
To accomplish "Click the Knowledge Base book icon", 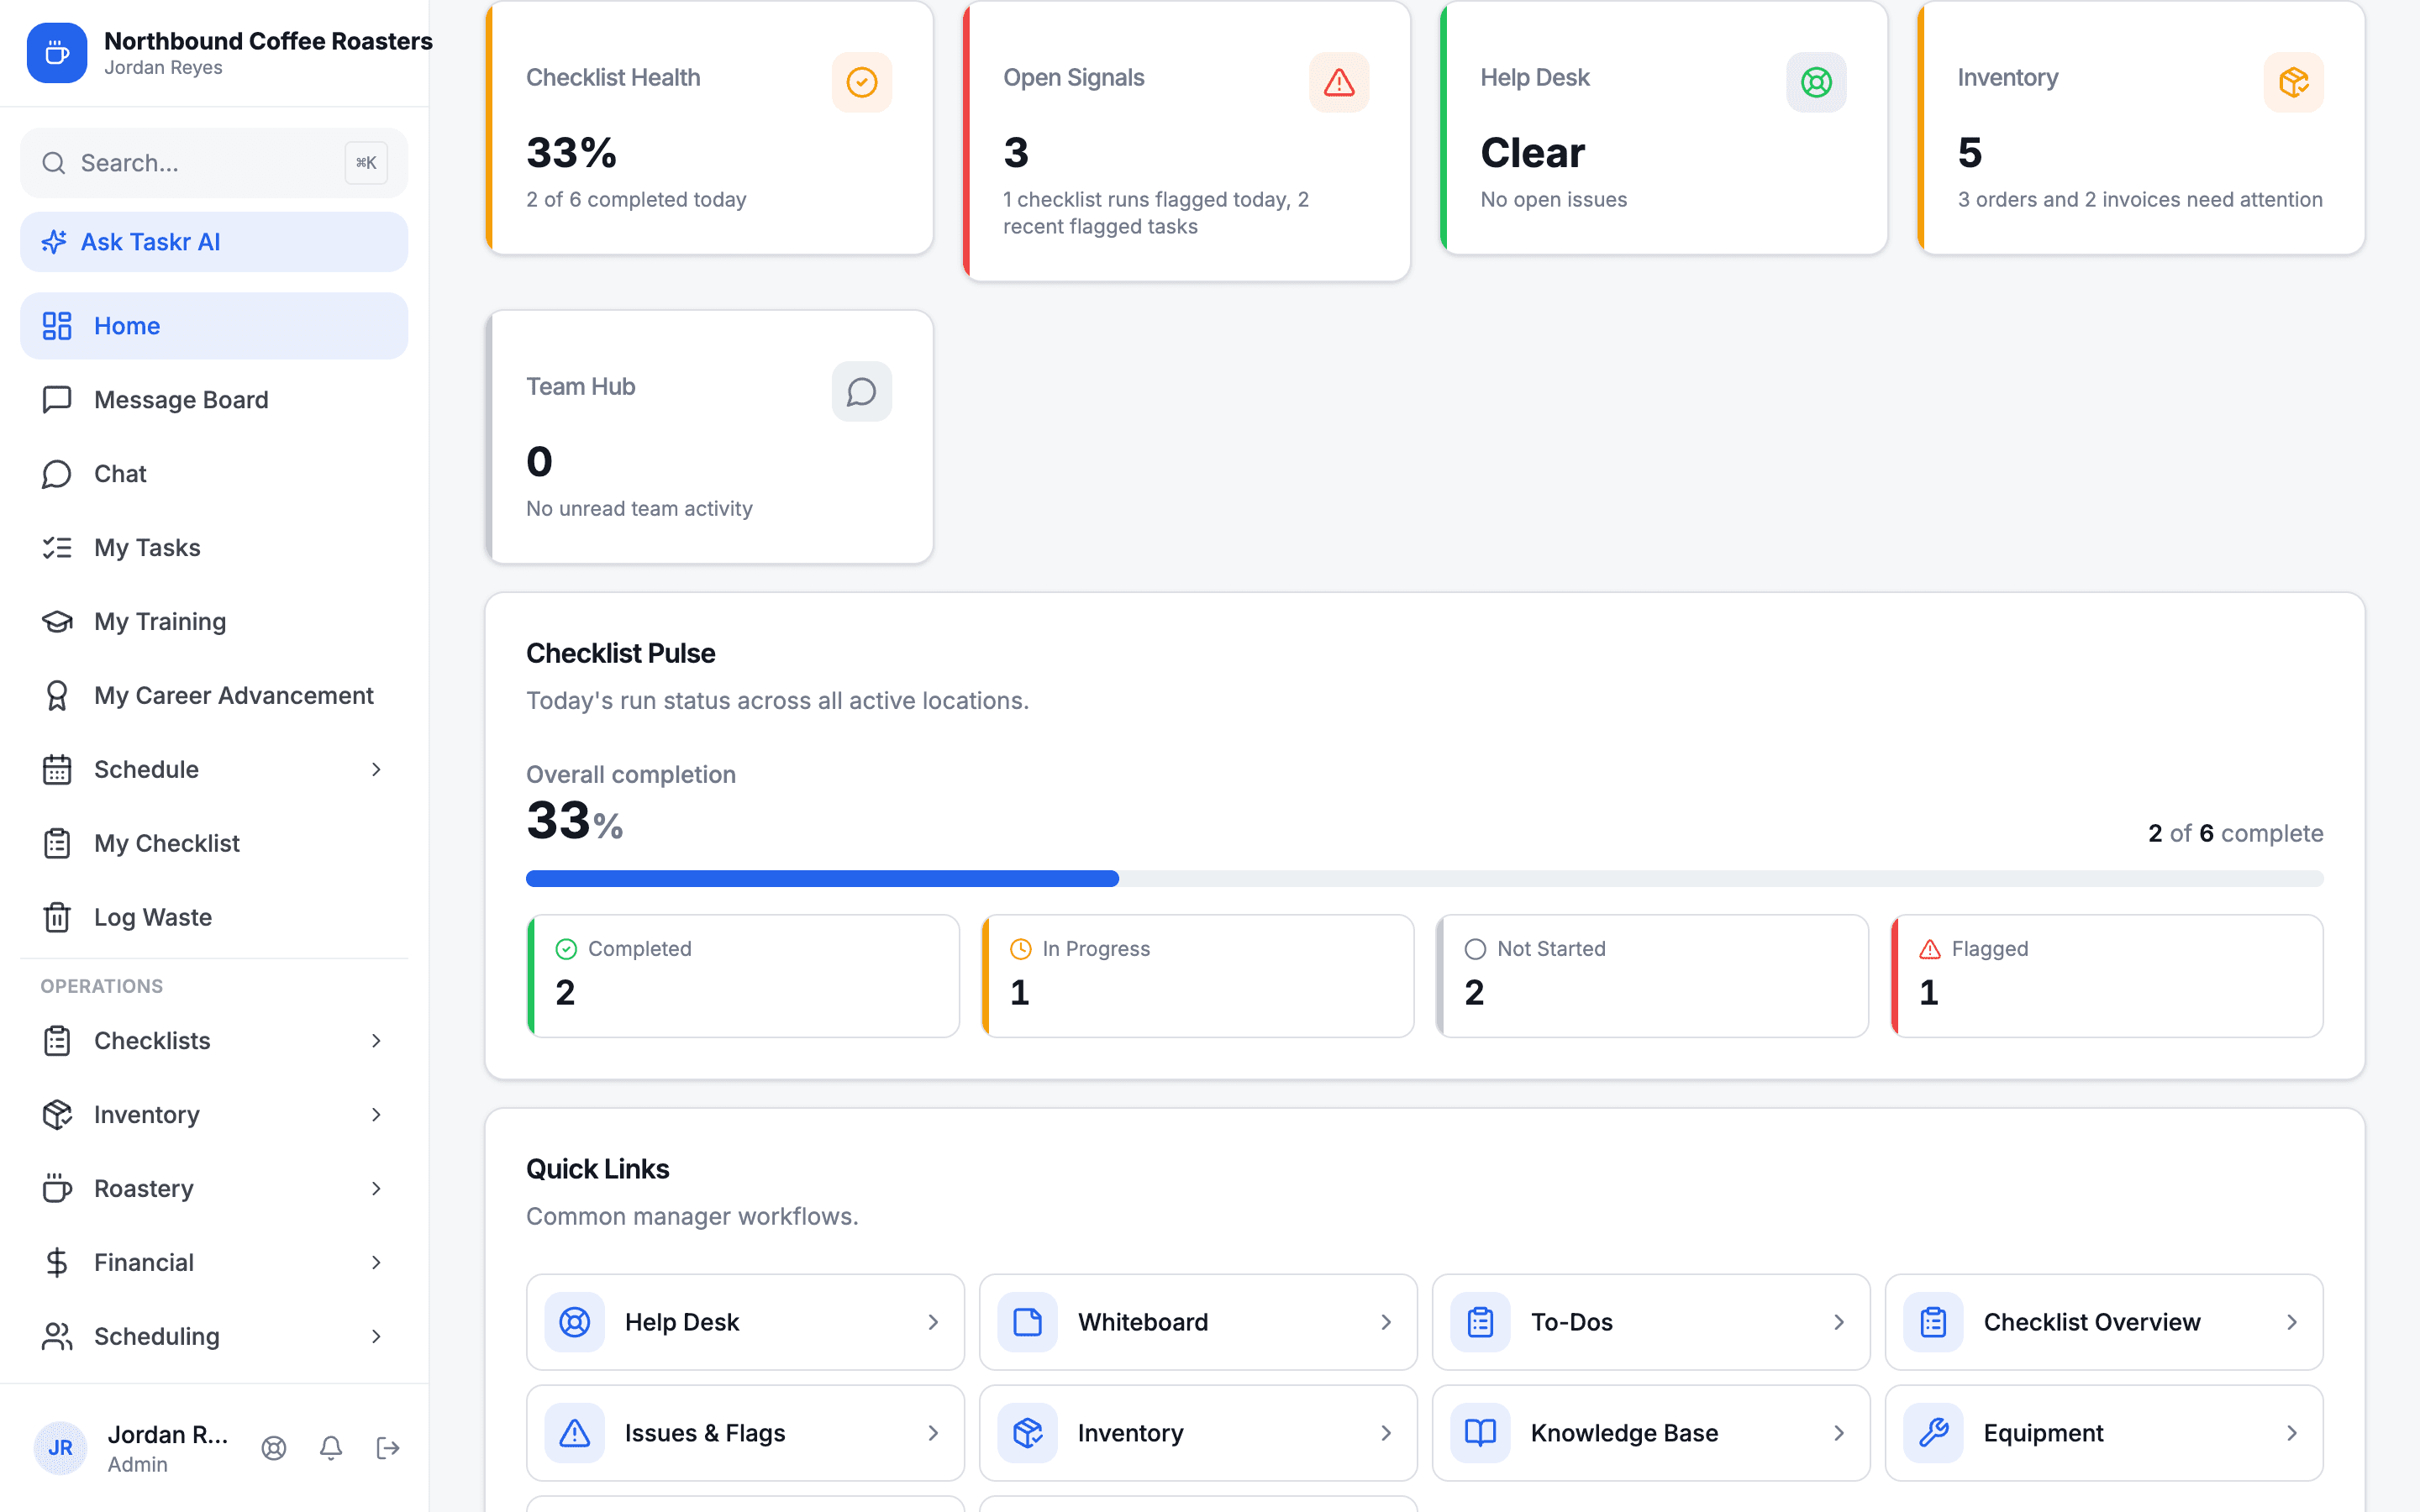I will tap(1480, 1433).
